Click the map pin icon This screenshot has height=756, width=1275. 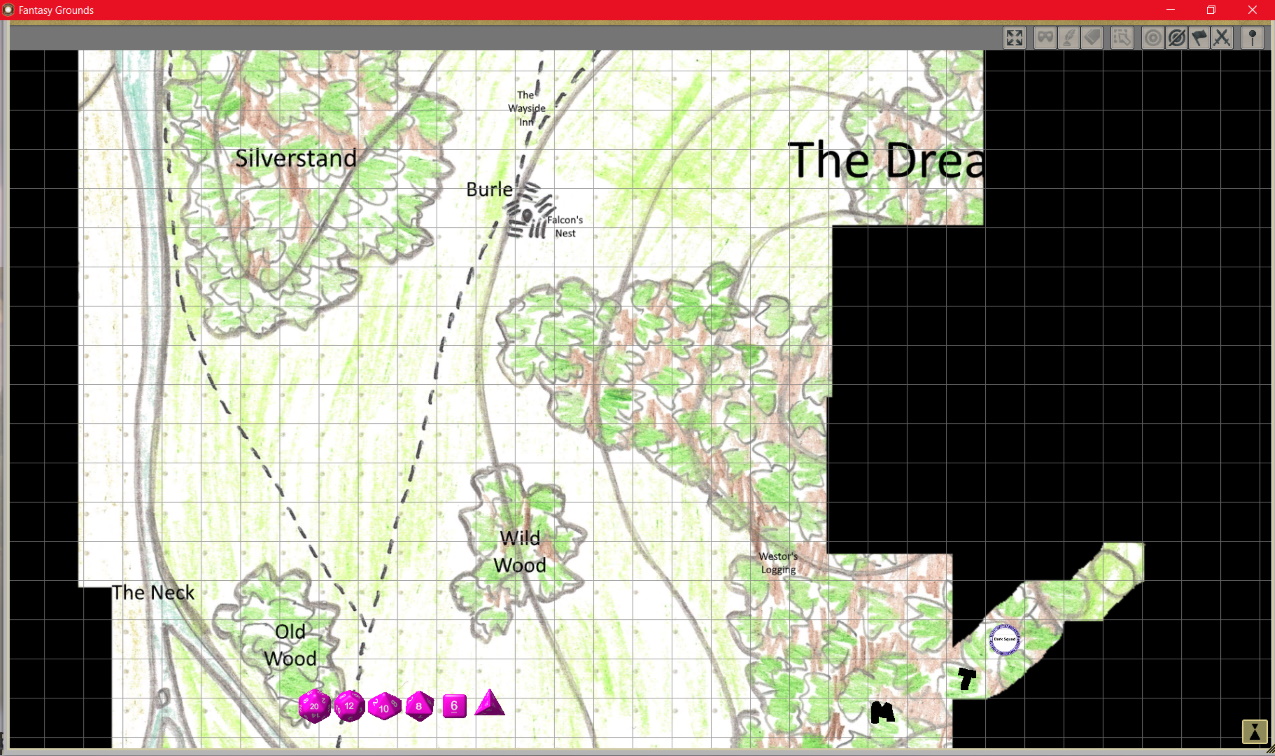click(1252, 38)
